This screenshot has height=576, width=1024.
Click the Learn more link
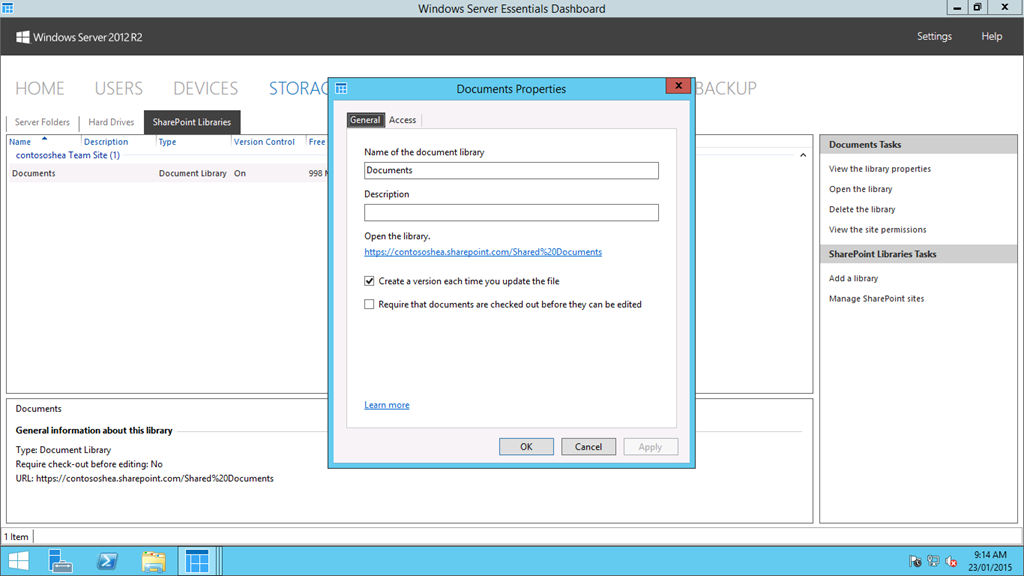(x=387, y=405)
